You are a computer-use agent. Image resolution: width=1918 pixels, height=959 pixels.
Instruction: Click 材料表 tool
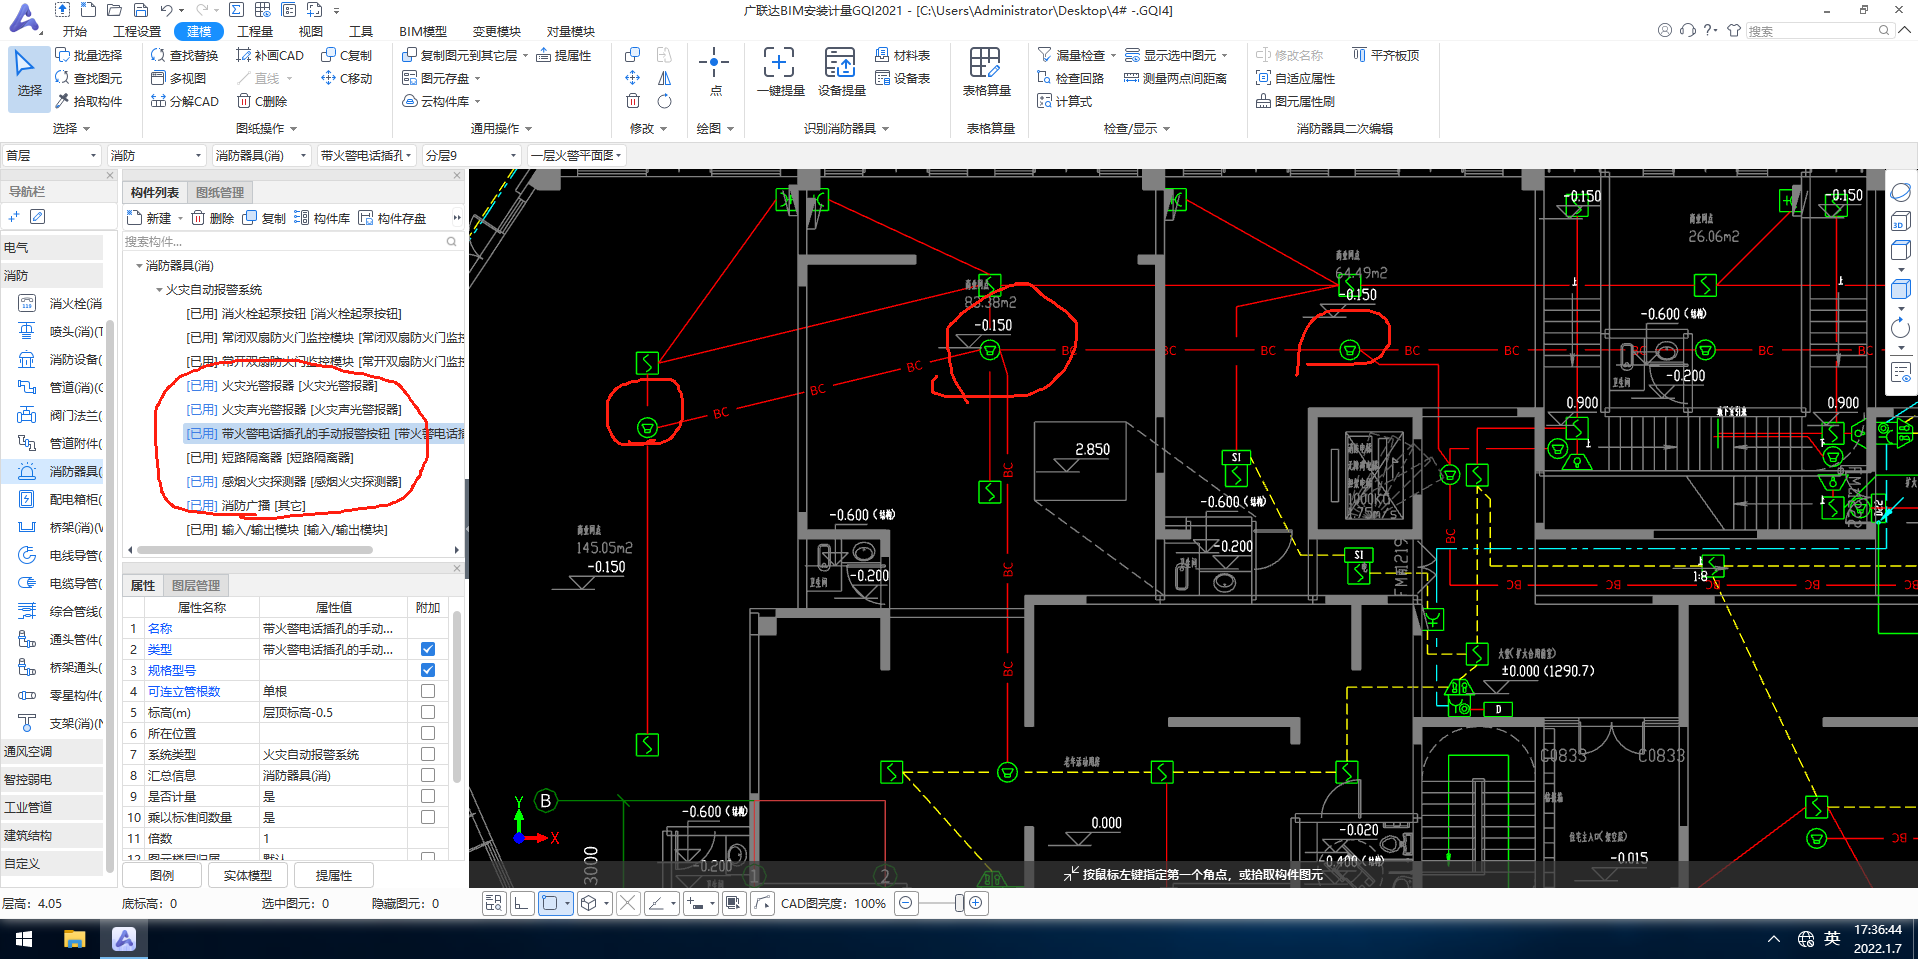pyautogui.click(x=902, y=55)
